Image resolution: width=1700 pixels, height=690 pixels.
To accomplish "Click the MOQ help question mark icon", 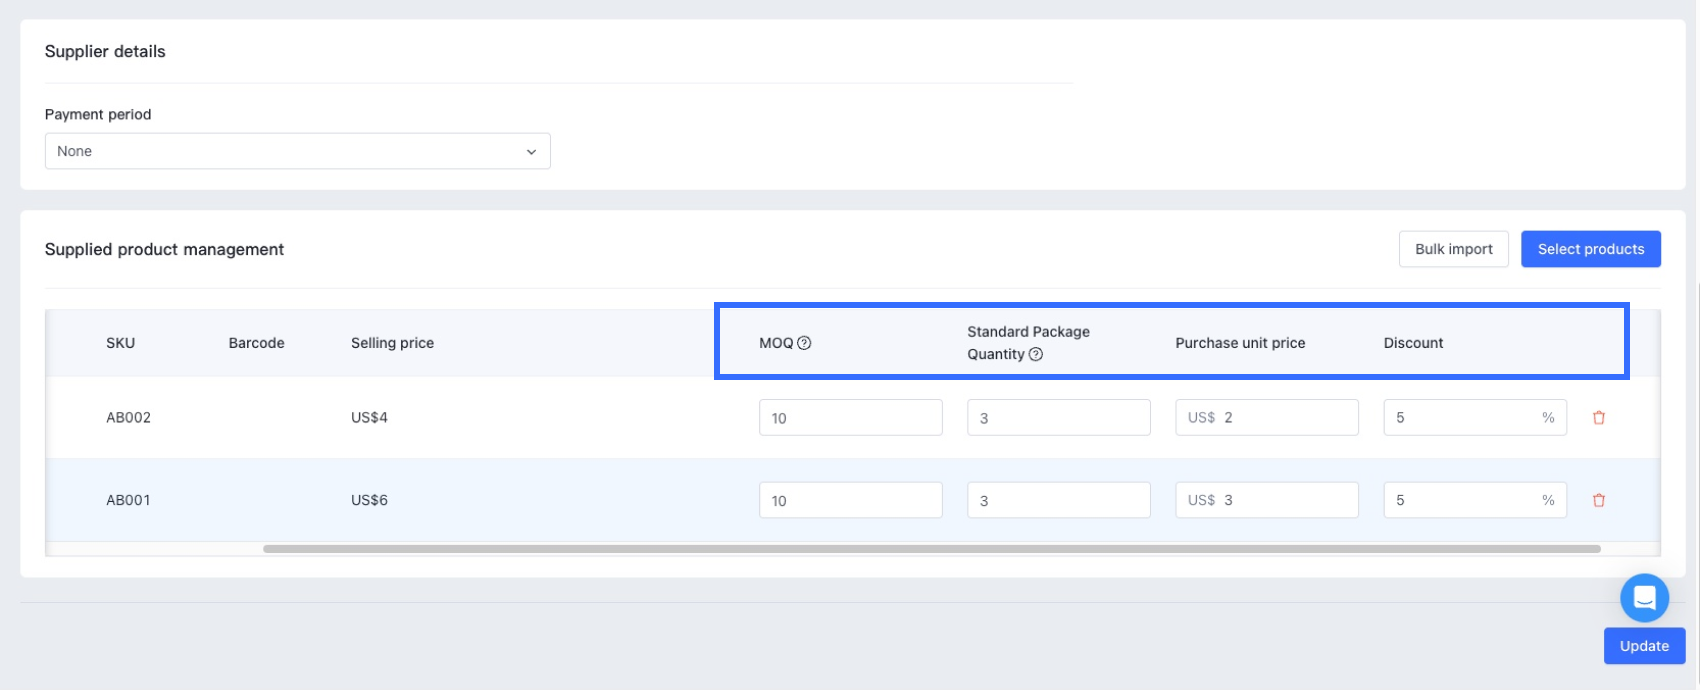I will 804,343.
